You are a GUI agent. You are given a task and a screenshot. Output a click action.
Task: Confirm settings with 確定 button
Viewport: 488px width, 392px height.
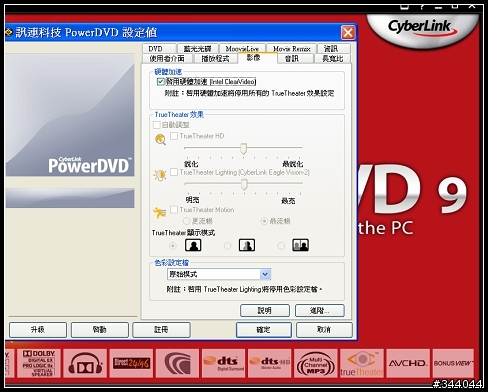coord(264,330)
